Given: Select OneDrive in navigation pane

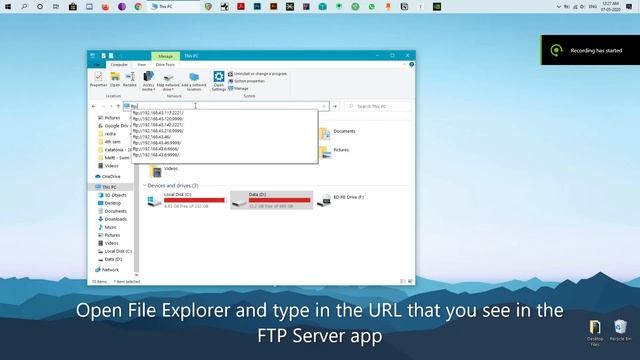Looking at the screenshot, I should [x=108, y=177].
